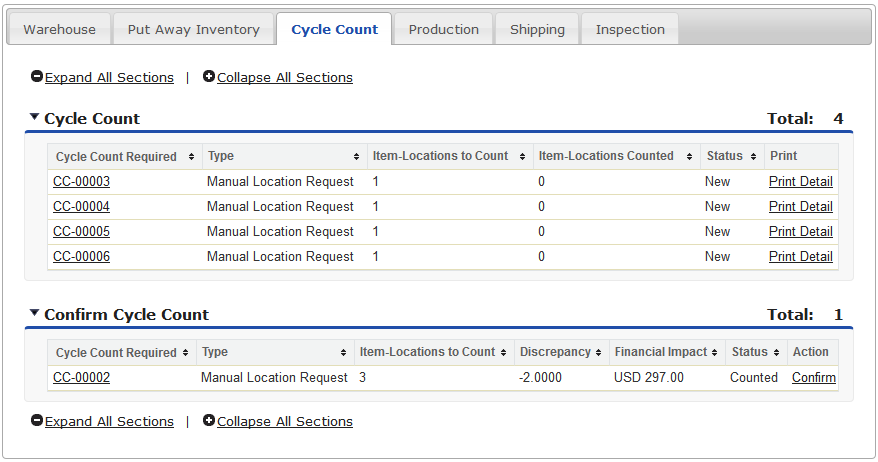
Task: Sort by Financial Impact column
Action: pos(660,353)
